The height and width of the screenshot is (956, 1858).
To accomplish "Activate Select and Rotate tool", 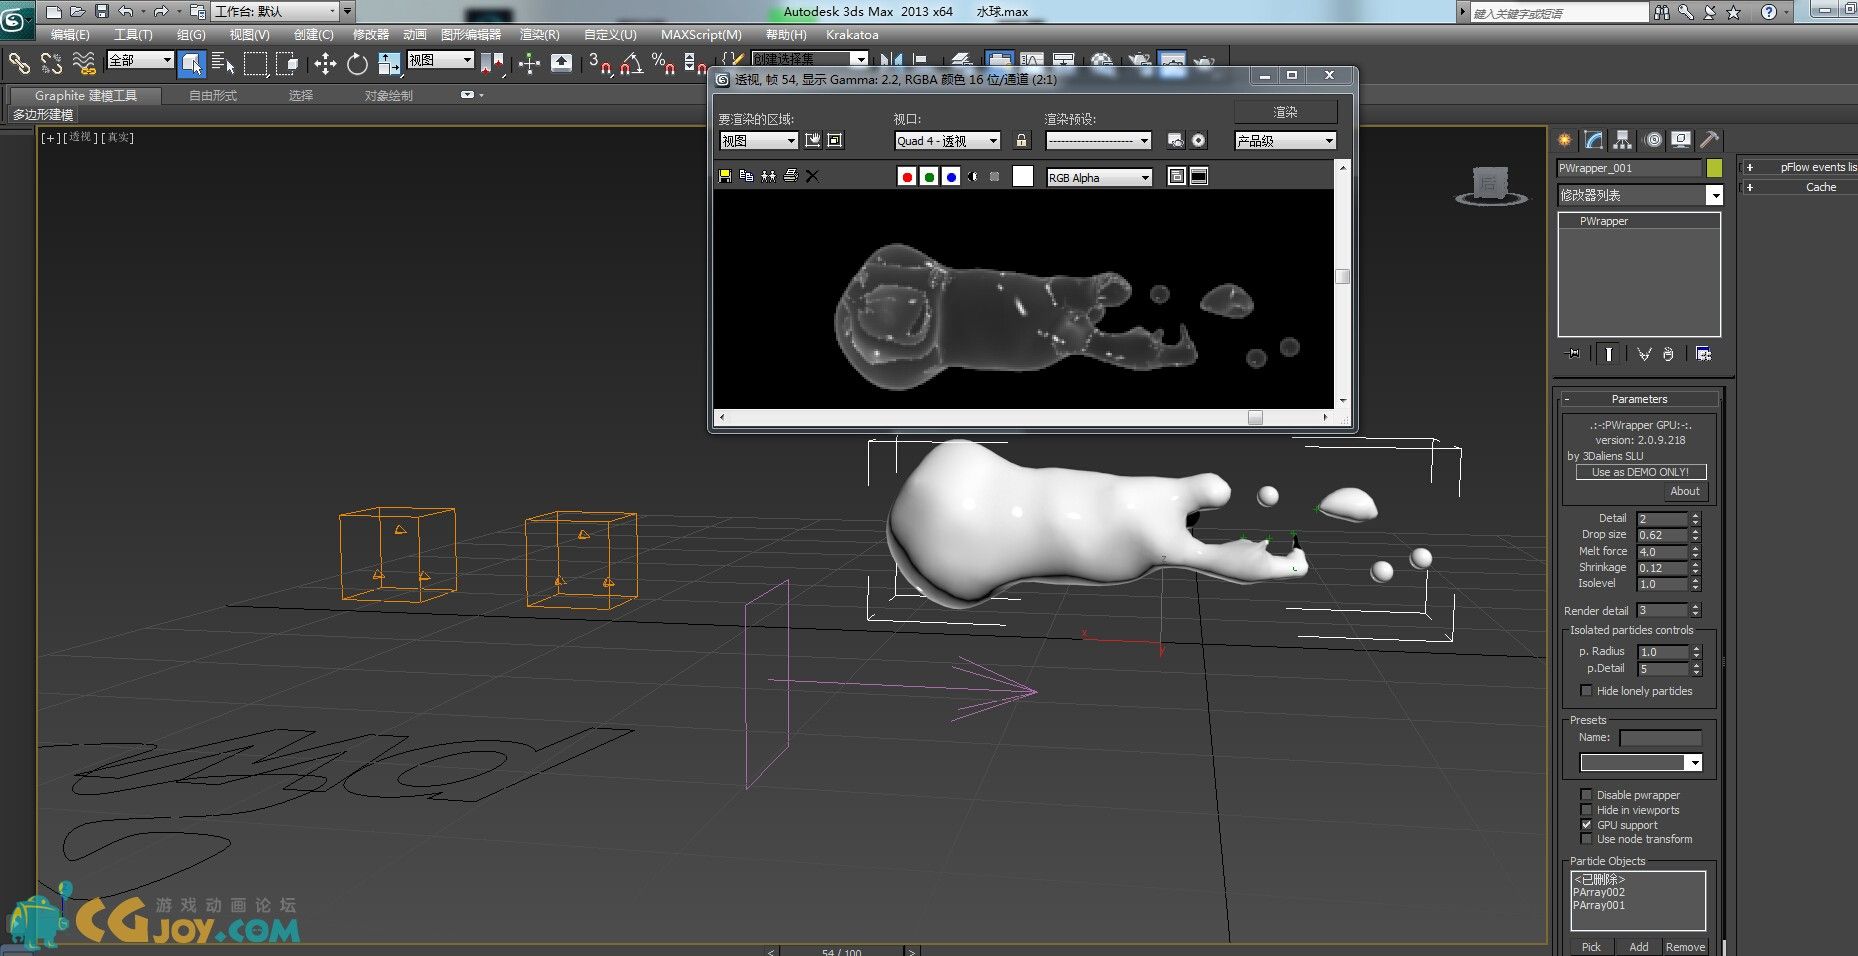I will [x=357, y=64].
